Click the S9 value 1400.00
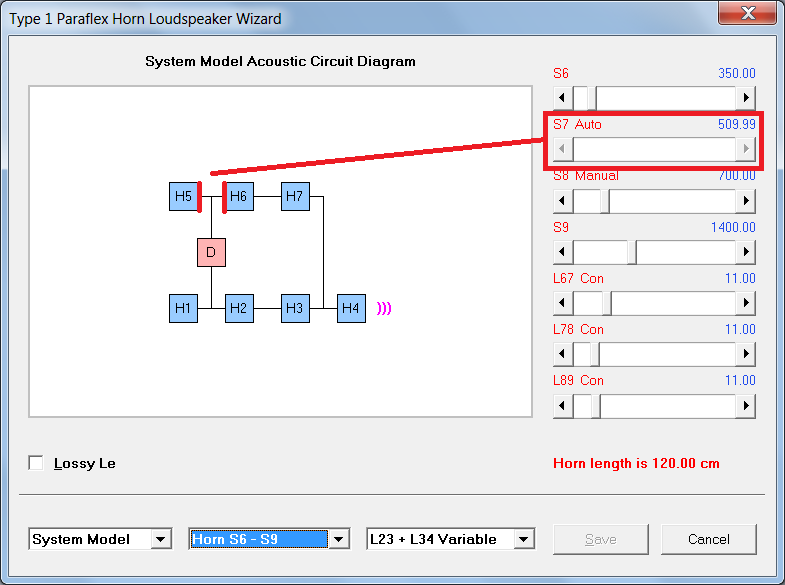785x585 pixels. pyautogui.click(x=733, y=227)
